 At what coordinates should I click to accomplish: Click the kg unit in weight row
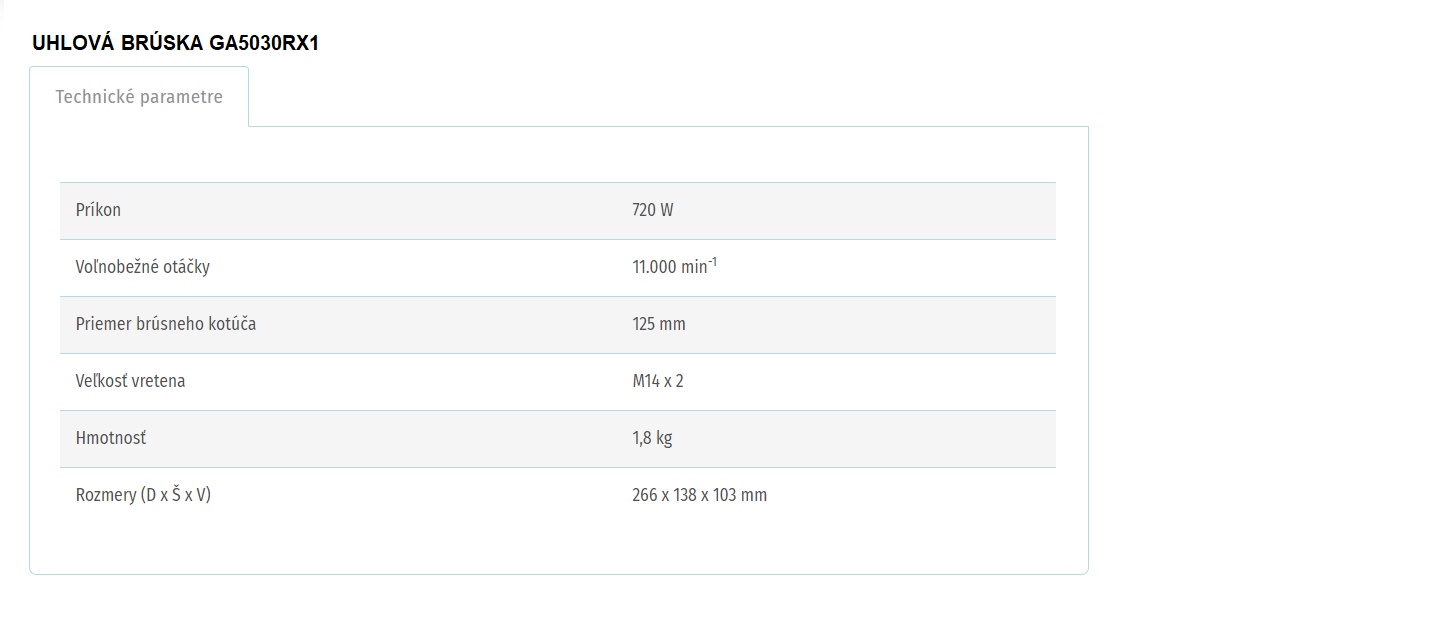(664, 439)
